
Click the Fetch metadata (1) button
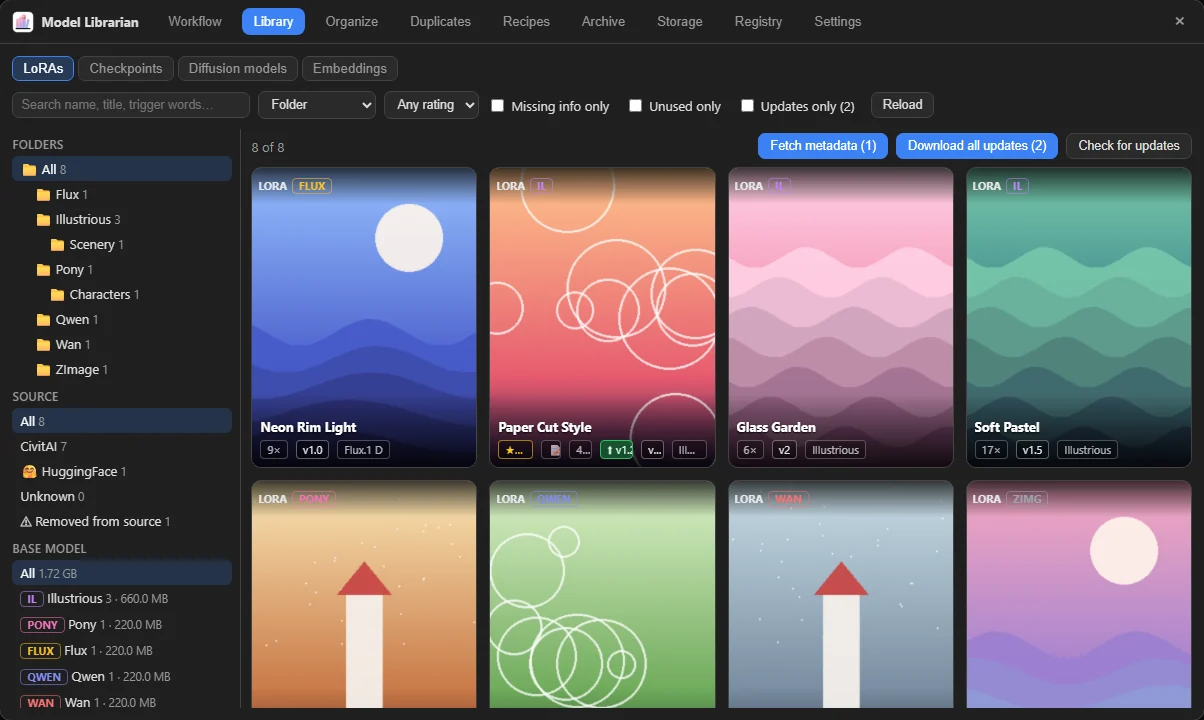coord(823,146)
